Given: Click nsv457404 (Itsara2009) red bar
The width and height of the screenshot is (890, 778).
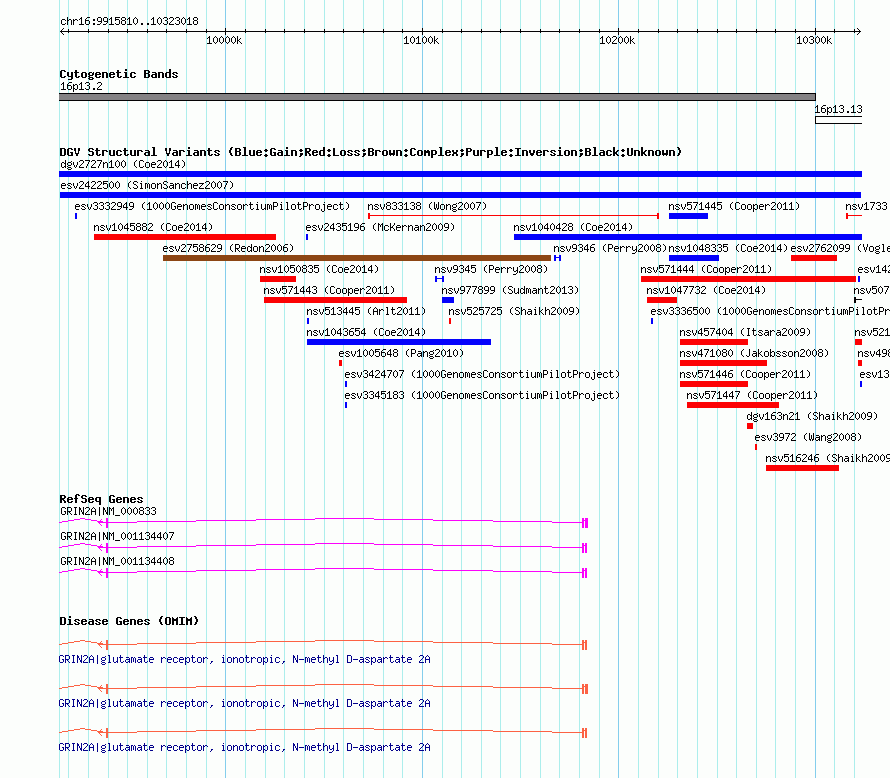Looking at the screenshot, I should 713,342.
